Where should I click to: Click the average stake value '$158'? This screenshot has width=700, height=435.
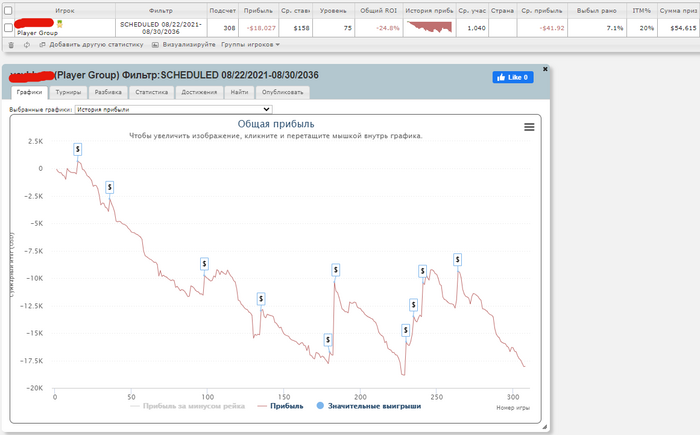click(x=301, y=28)
